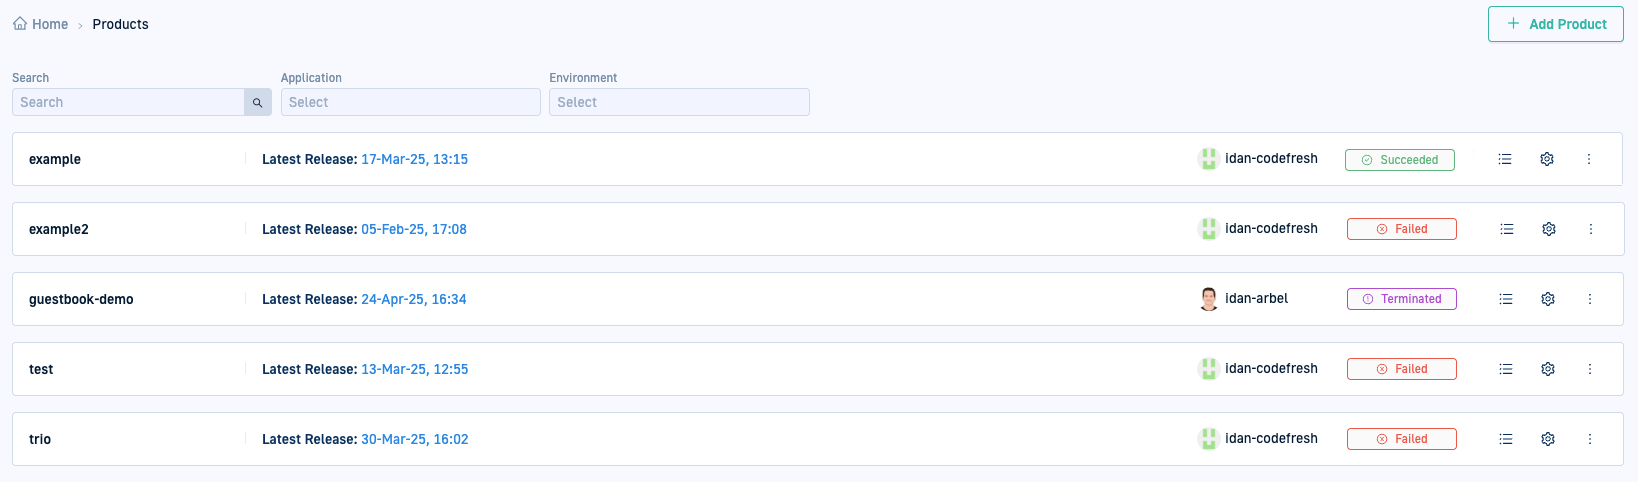Click the search magnifier icon button
1638x482 pixels.
tap(257, 102)
